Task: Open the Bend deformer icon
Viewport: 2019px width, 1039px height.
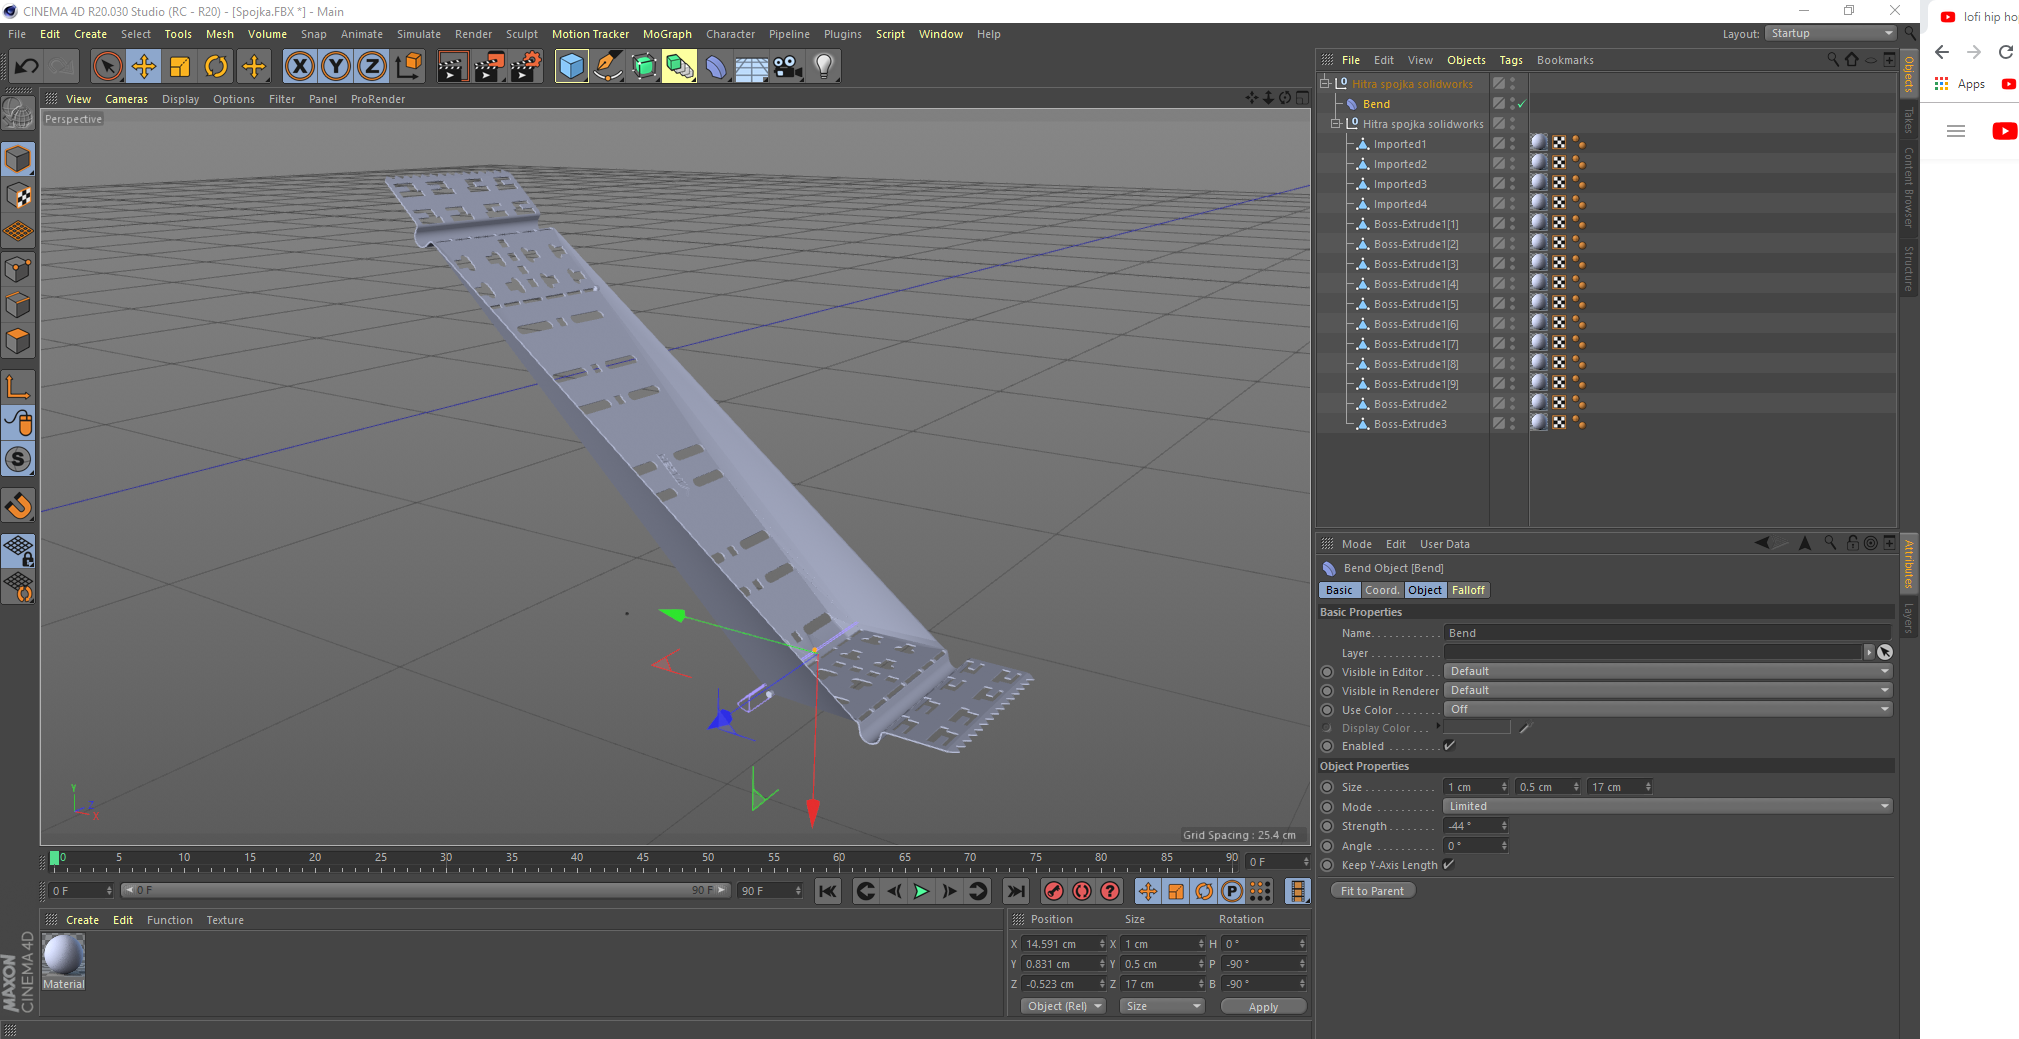Action: pos(716,66)
